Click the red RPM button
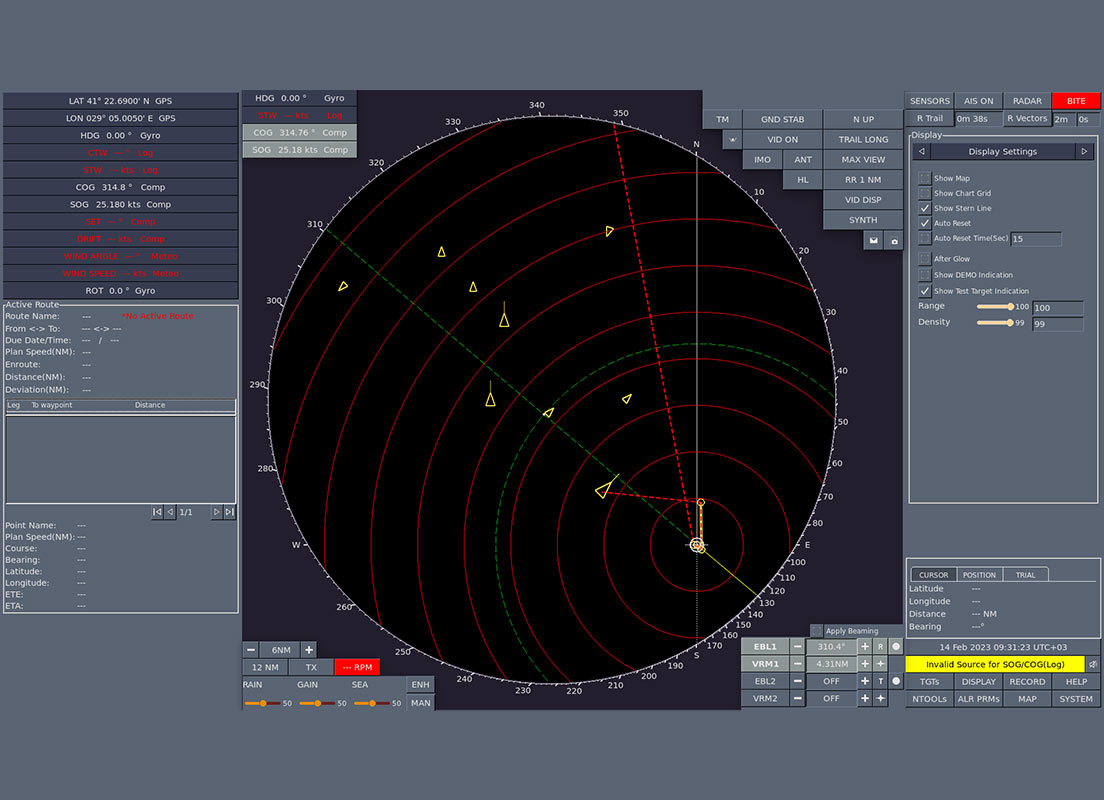Image resolution: width=1104 pixels, height=800 pixels. click(x=358, y=667)
